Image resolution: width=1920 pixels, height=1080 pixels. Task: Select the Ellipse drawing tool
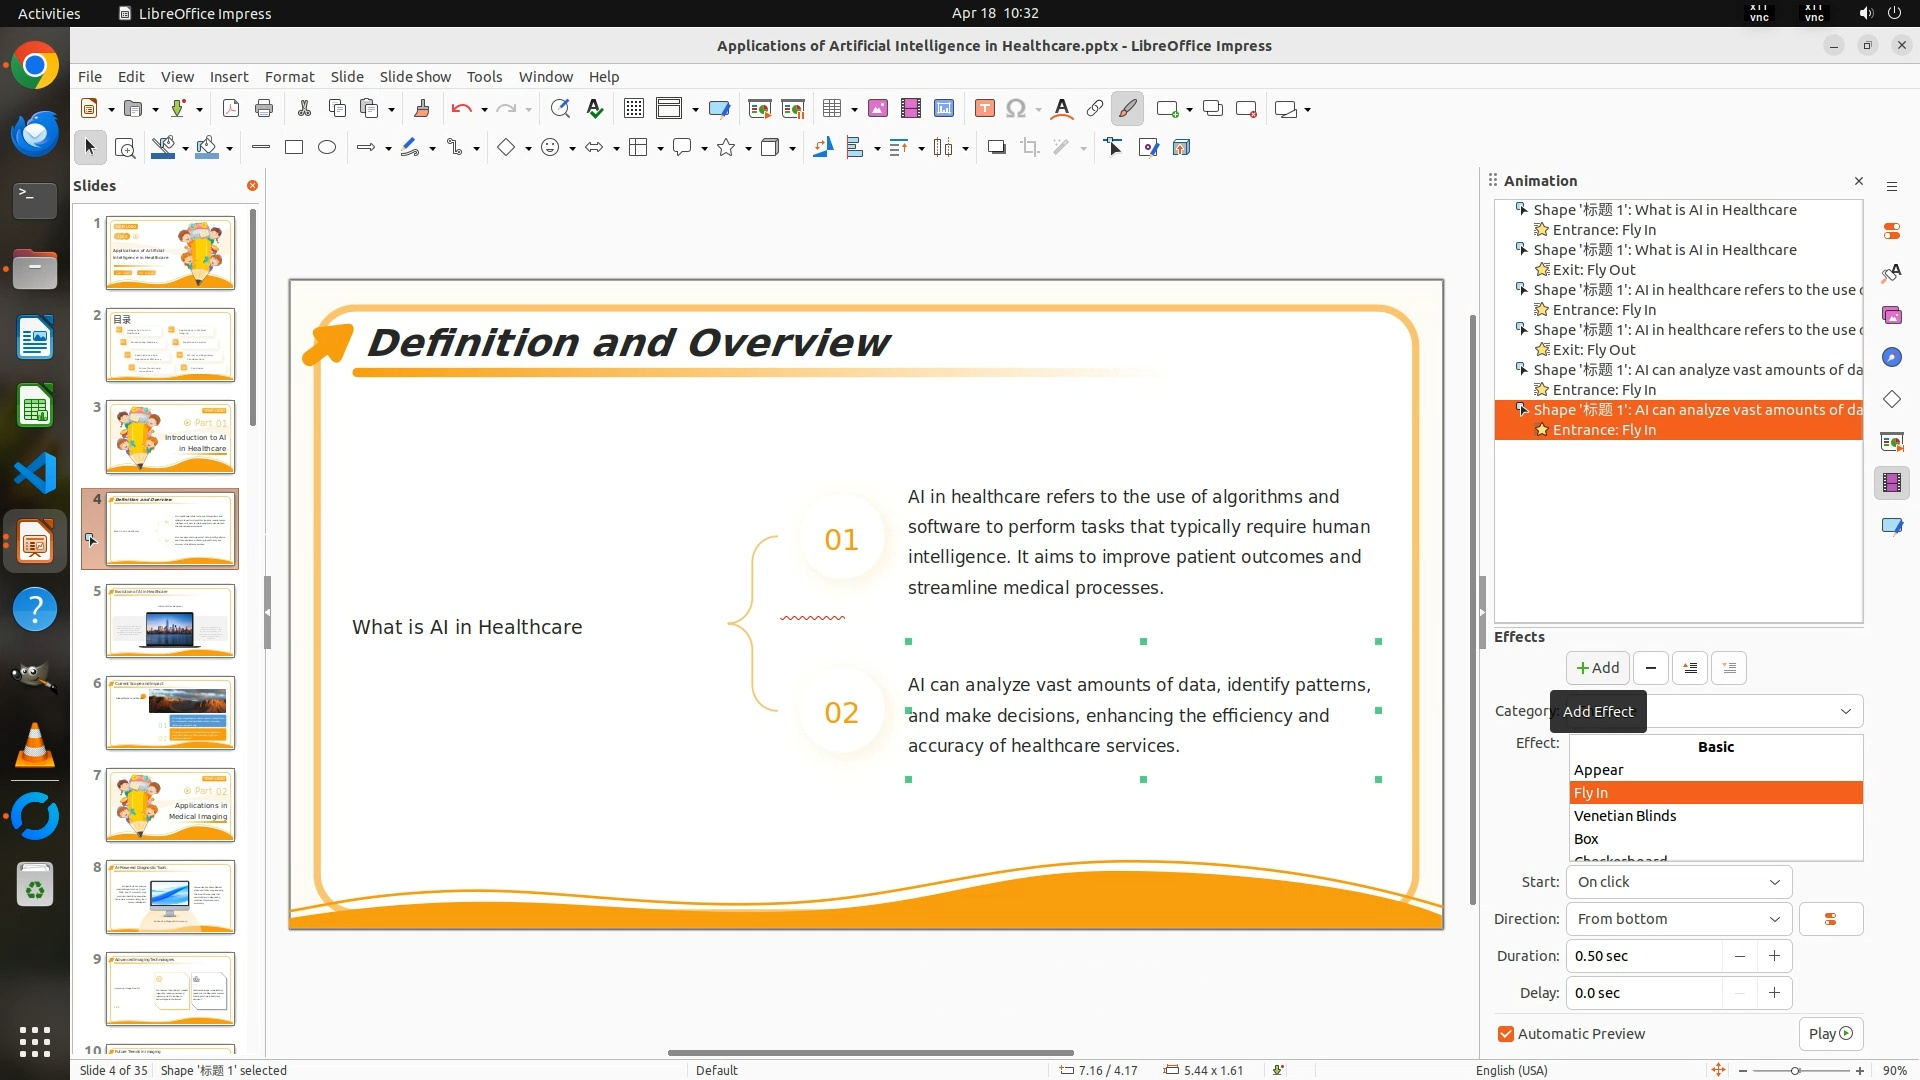coord(327,148)
